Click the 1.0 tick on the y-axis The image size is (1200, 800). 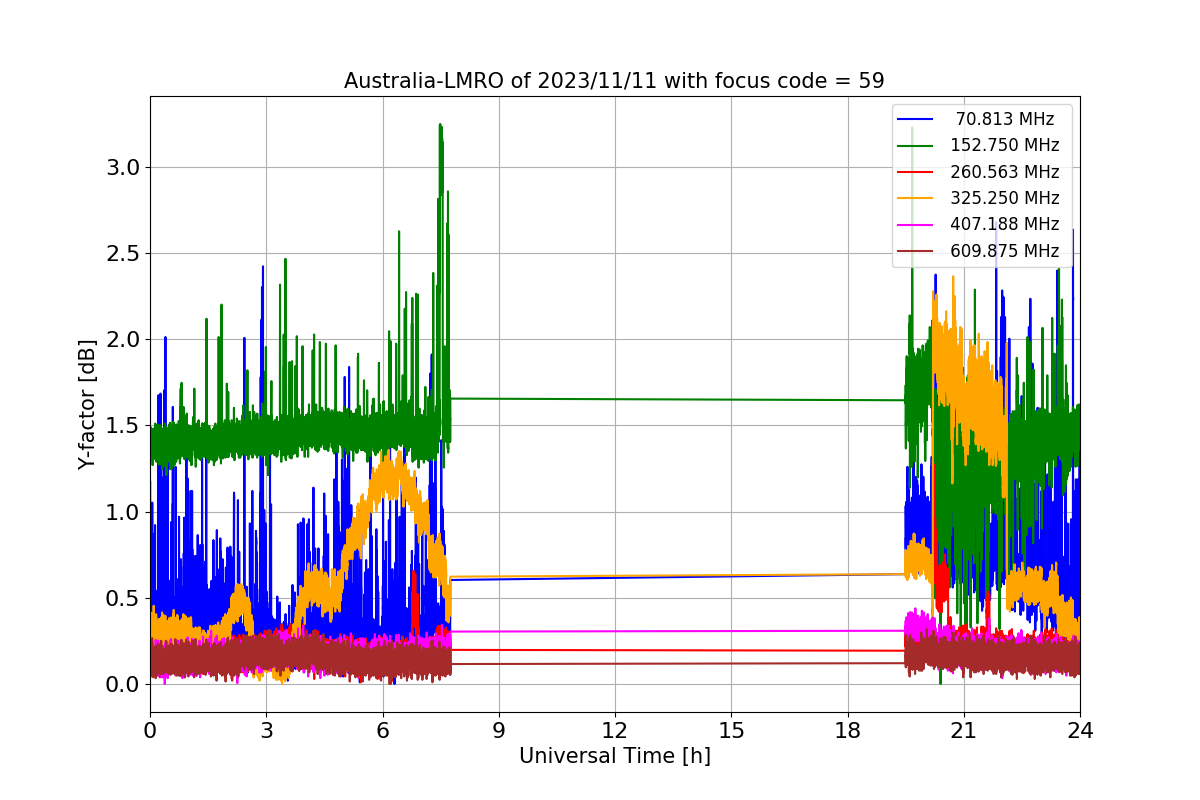(x=122, y=512)
